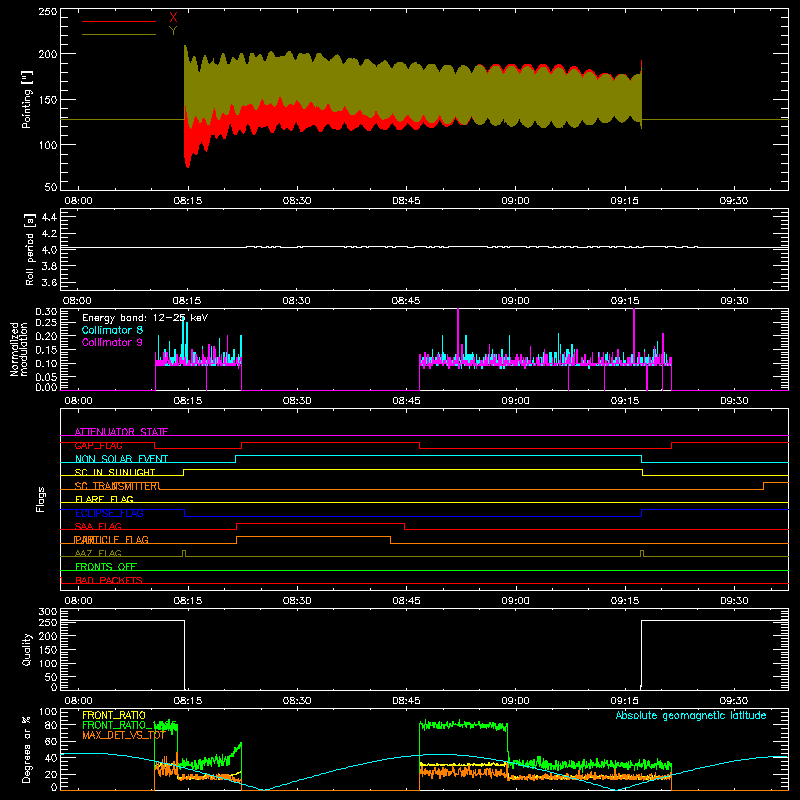Click the 250 tick on Pointing axis
Image resolution: width=800 pixels, height=800 pixels.
point(48,11)
